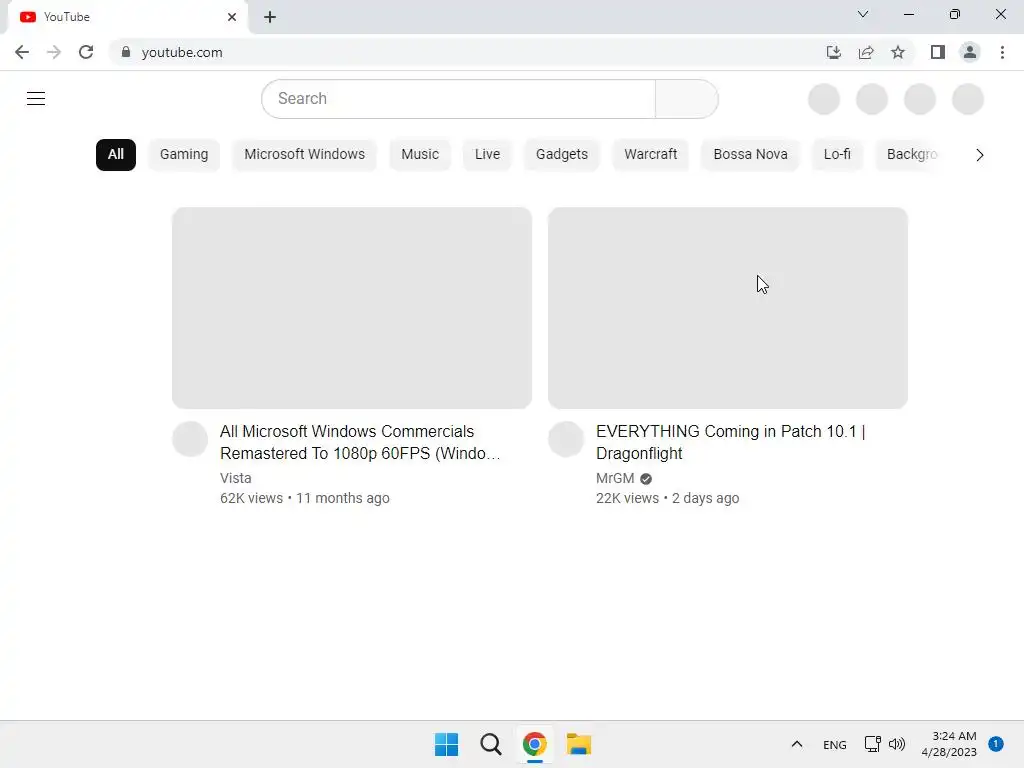Go back in browser history
Viewport: 1024px width, 768px height.
pyautogui.click(x=22, y=52)
